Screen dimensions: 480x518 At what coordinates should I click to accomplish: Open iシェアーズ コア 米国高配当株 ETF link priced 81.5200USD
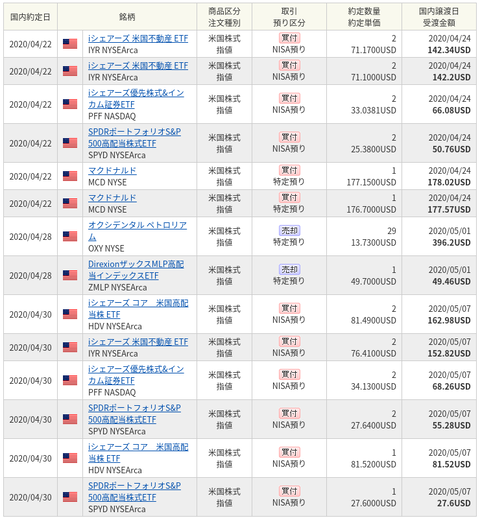138,453
